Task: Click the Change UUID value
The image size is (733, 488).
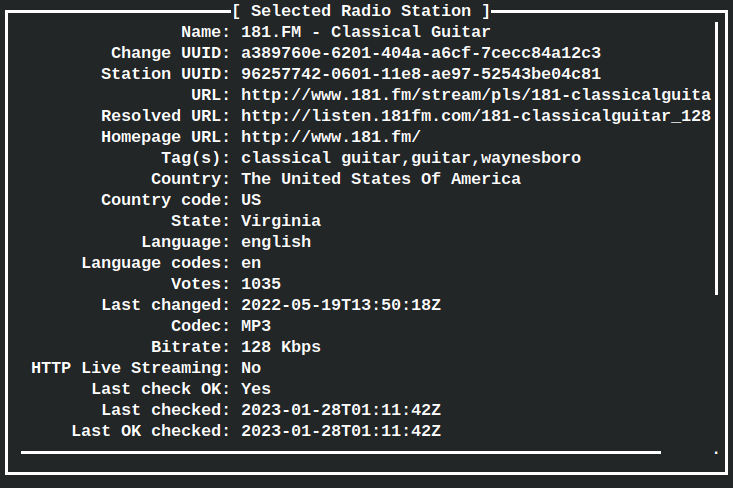Action: click(421, 53)
